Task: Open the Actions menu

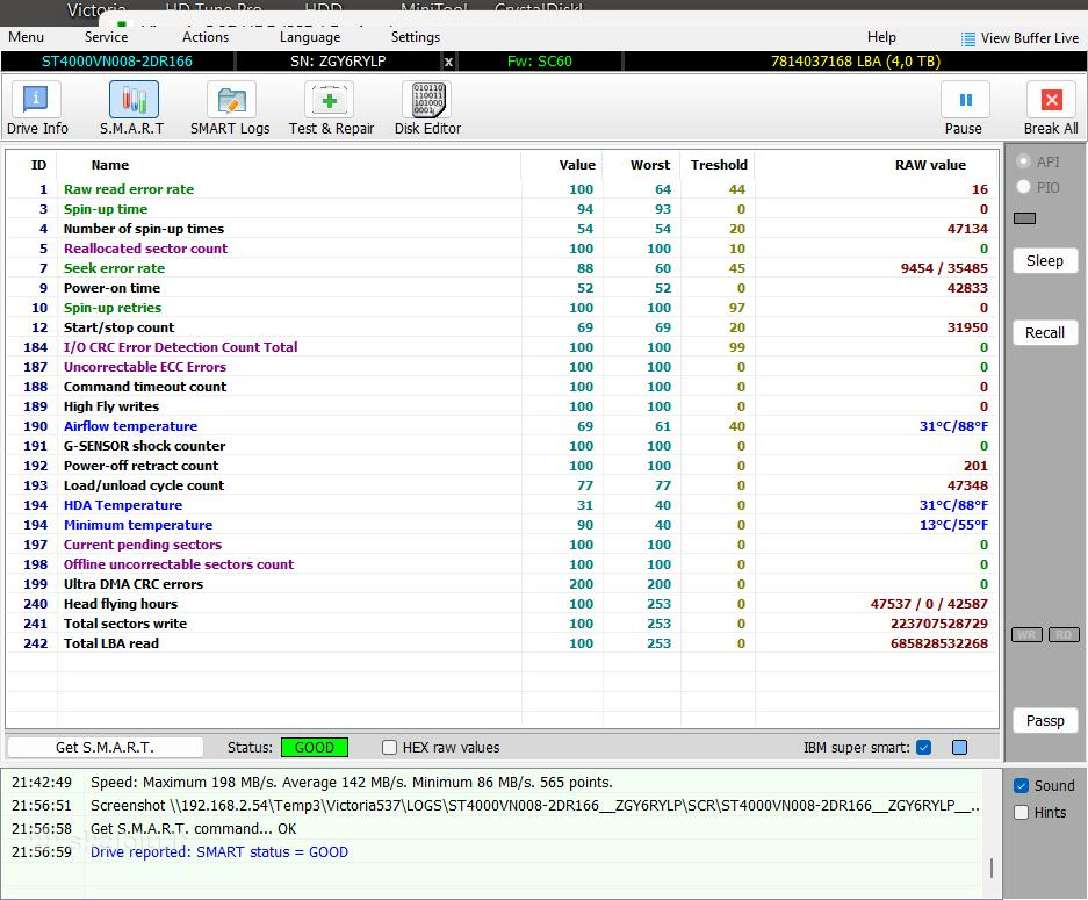Action: (x=205, y=37)
